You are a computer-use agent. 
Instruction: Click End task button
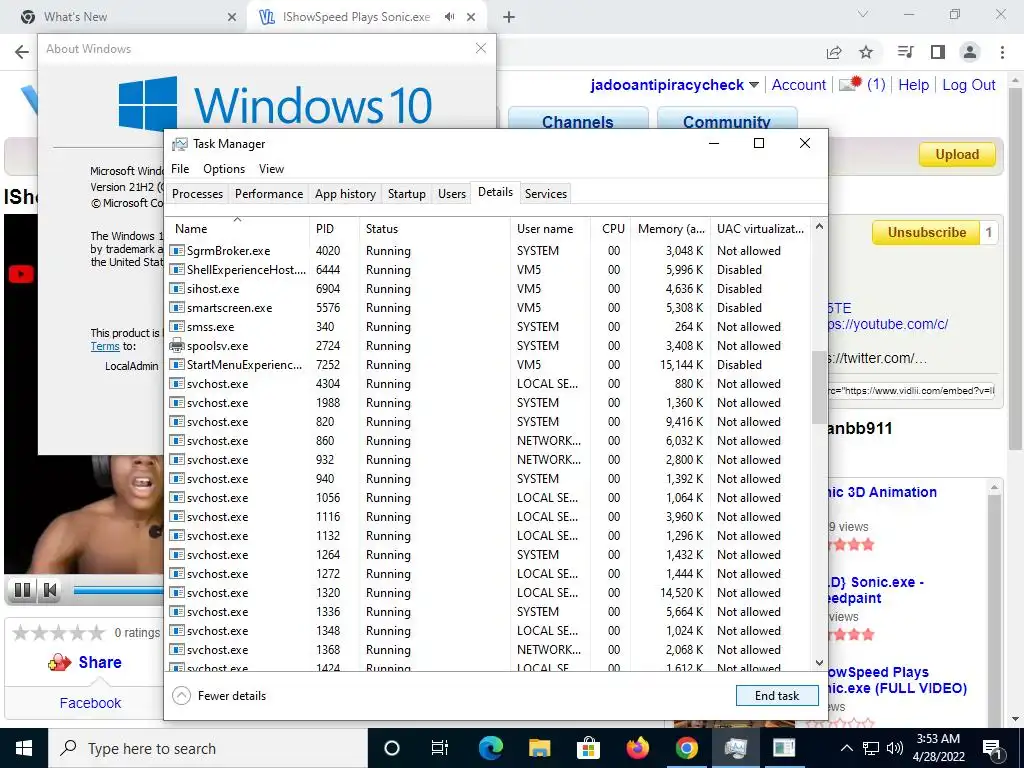(777, 696)
